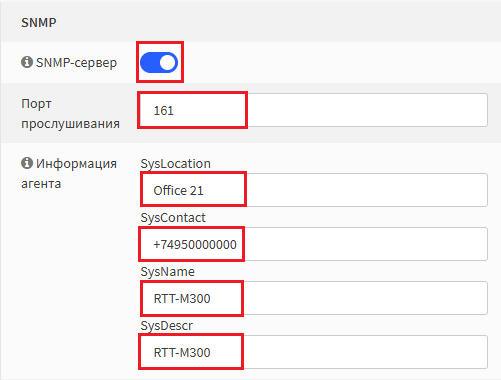Toggle the SNMP-сервер switch off
The width and height of the screenshot is (501, 380).
coord(159,62)
